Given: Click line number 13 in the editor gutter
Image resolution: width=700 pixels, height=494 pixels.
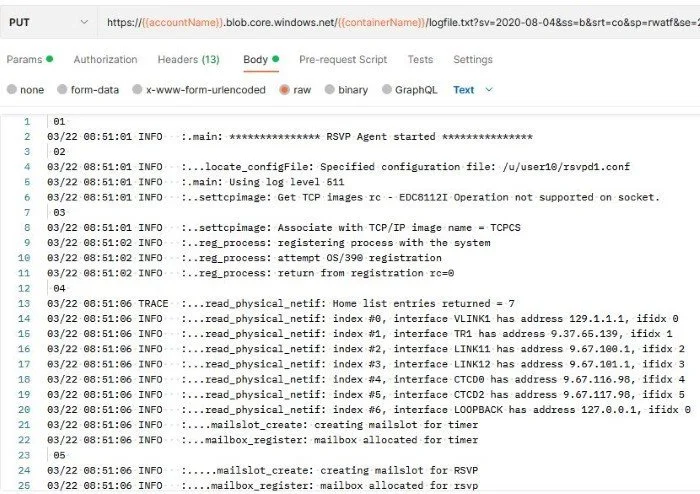Looking at the screenshot, I should (26, 303).
